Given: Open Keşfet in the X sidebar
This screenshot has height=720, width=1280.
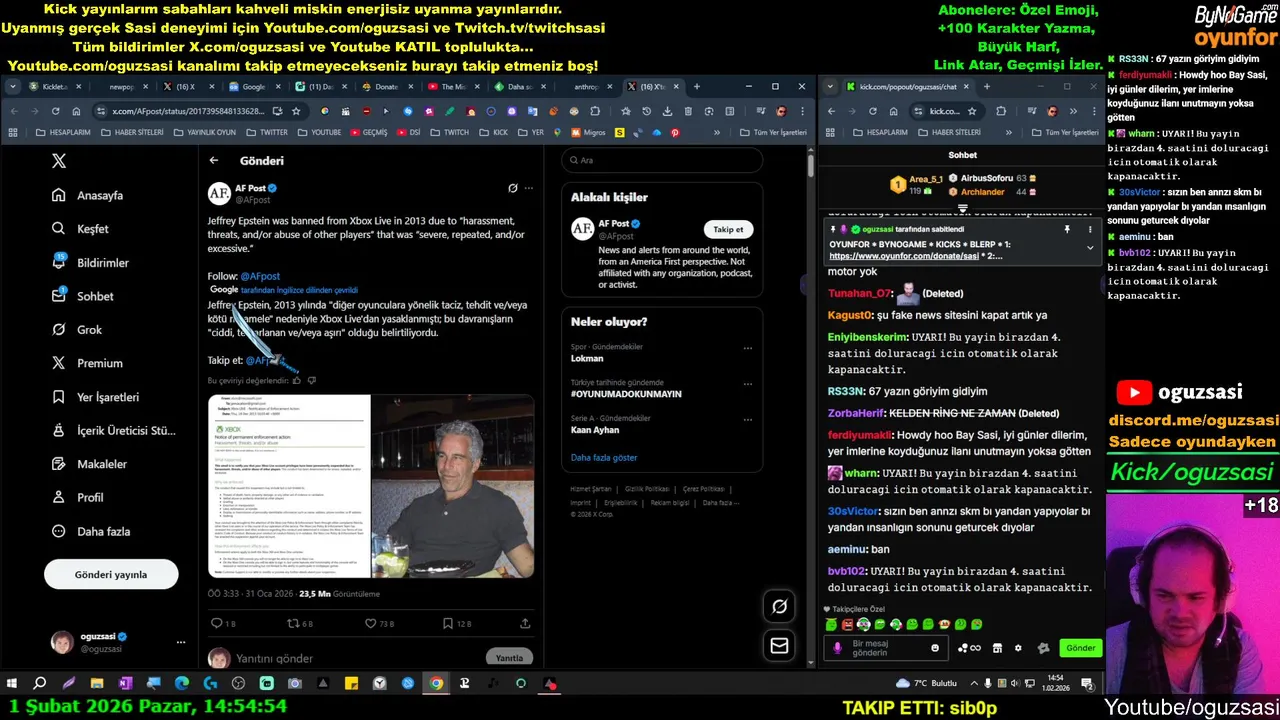Looking at the screenshot, I should 80,229.
